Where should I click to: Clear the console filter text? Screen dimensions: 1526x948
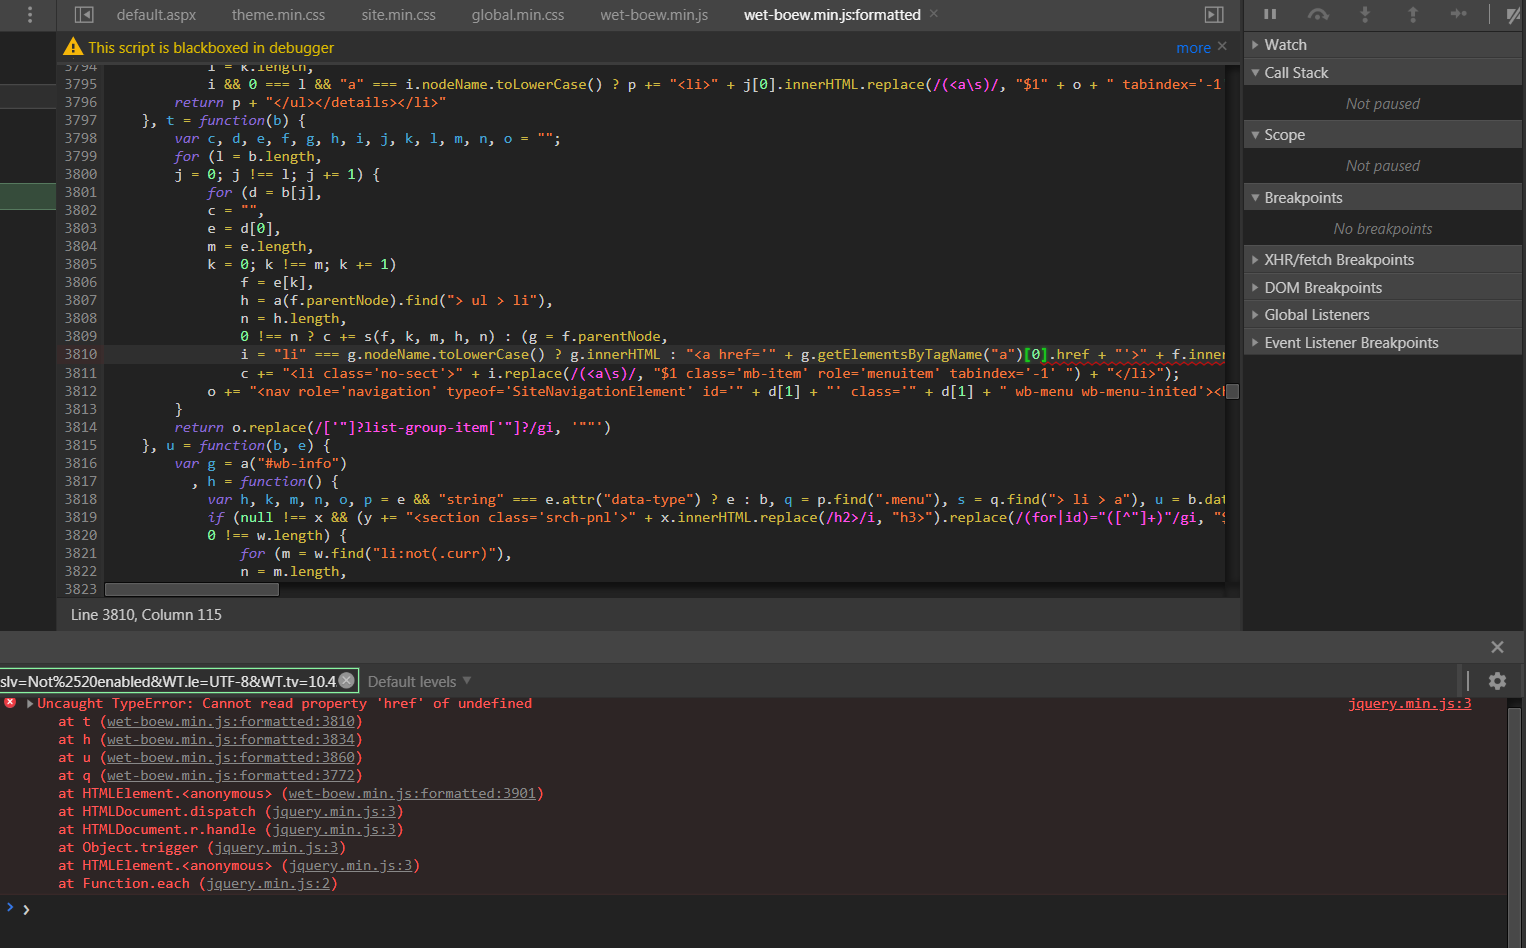347,680
